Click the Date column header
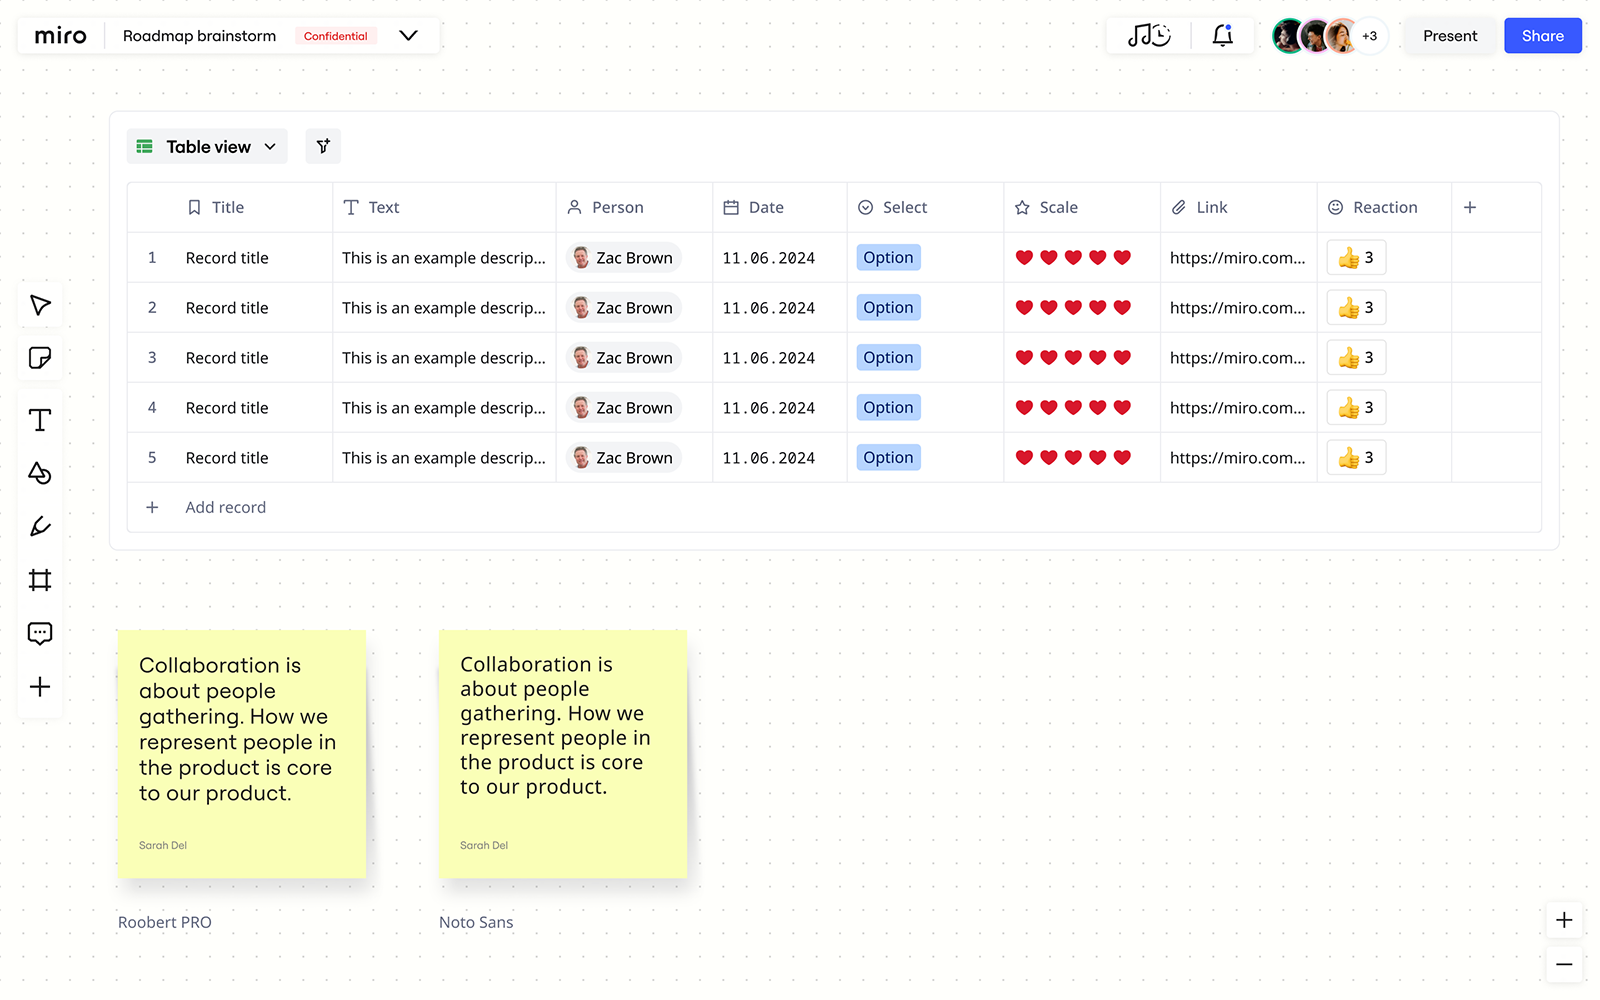The height and width of the screenshot is (1000, 1600). pyautogui.click(x=766, y=208)
